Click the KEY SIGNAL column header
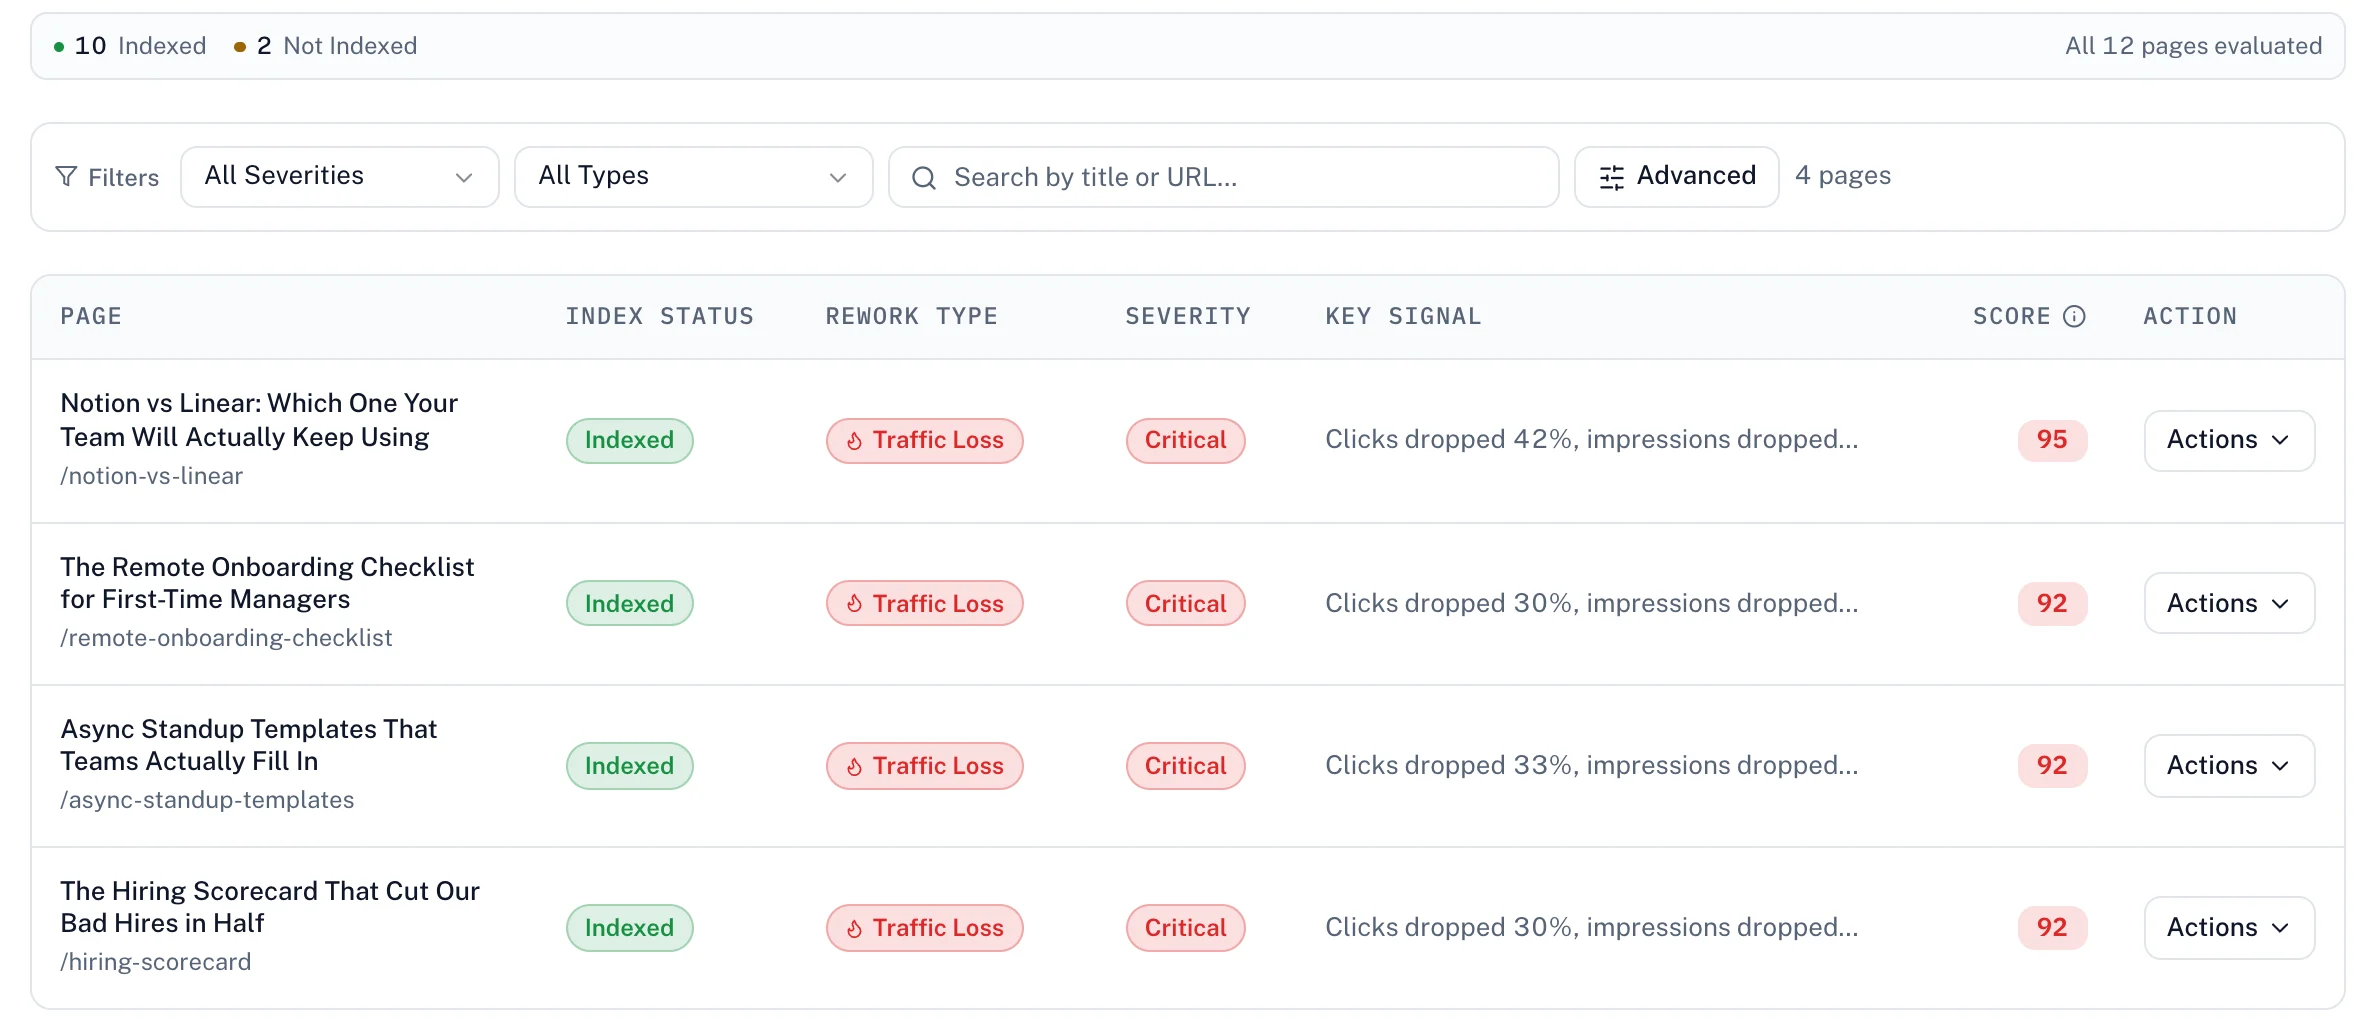This screenshot has height=1028, width=2376. [x=1404, y=316]
